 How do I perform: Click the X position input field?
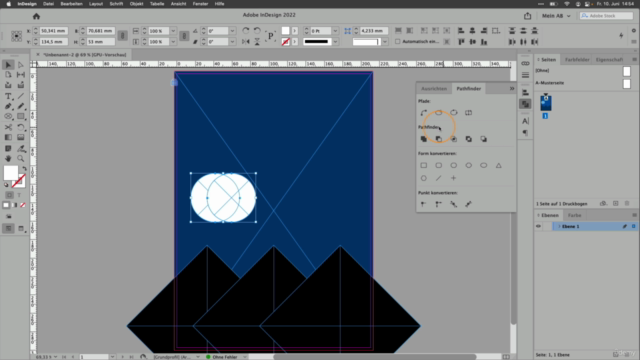53,31
